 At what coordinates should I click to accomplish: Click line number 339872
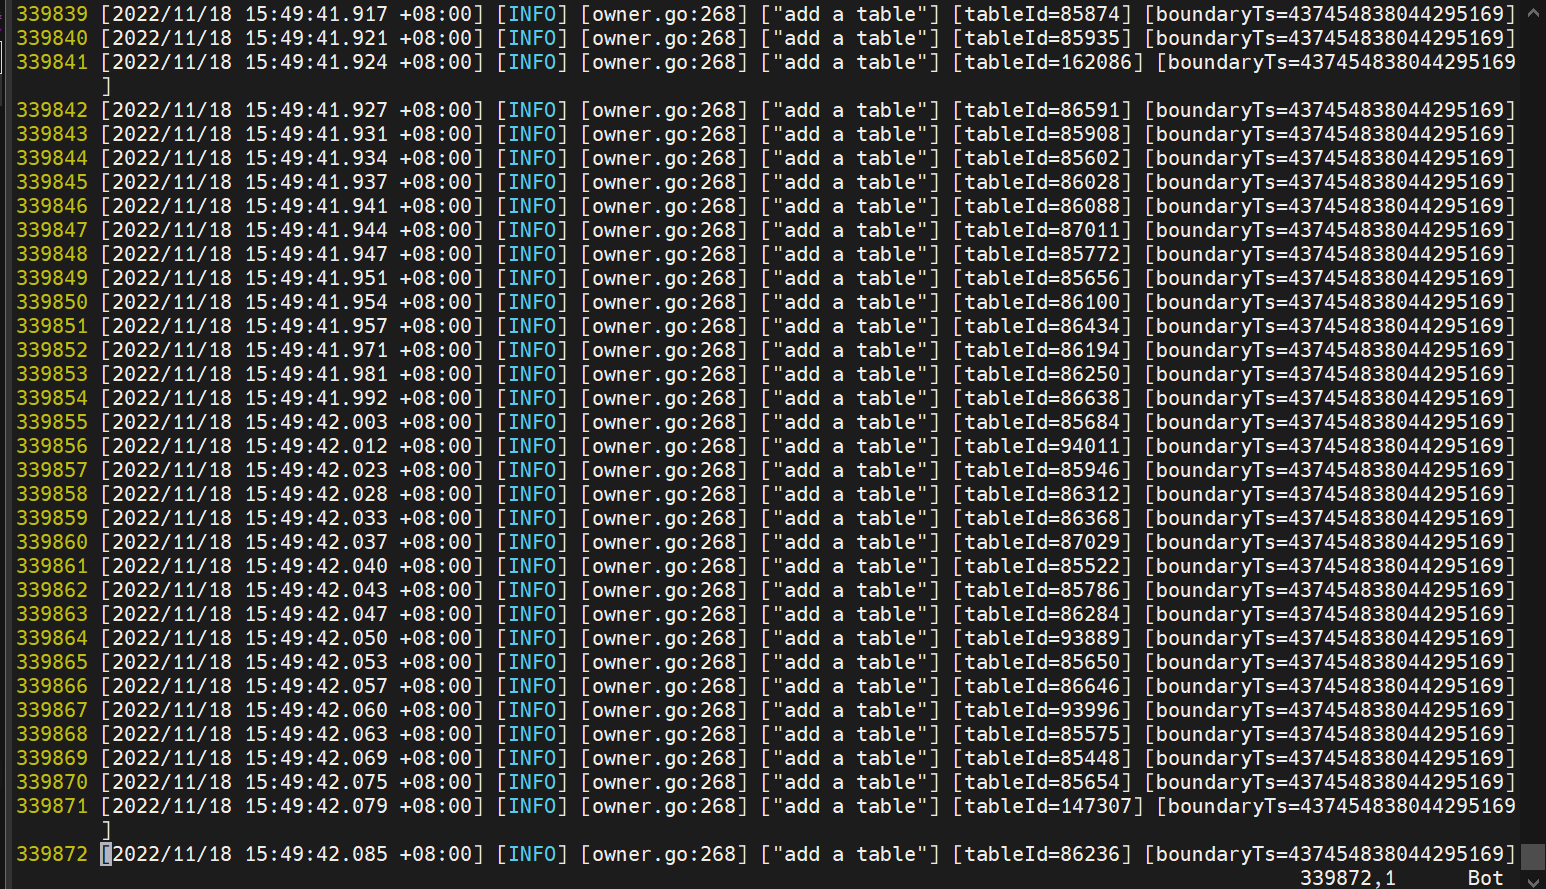click(x=52, y=854)
